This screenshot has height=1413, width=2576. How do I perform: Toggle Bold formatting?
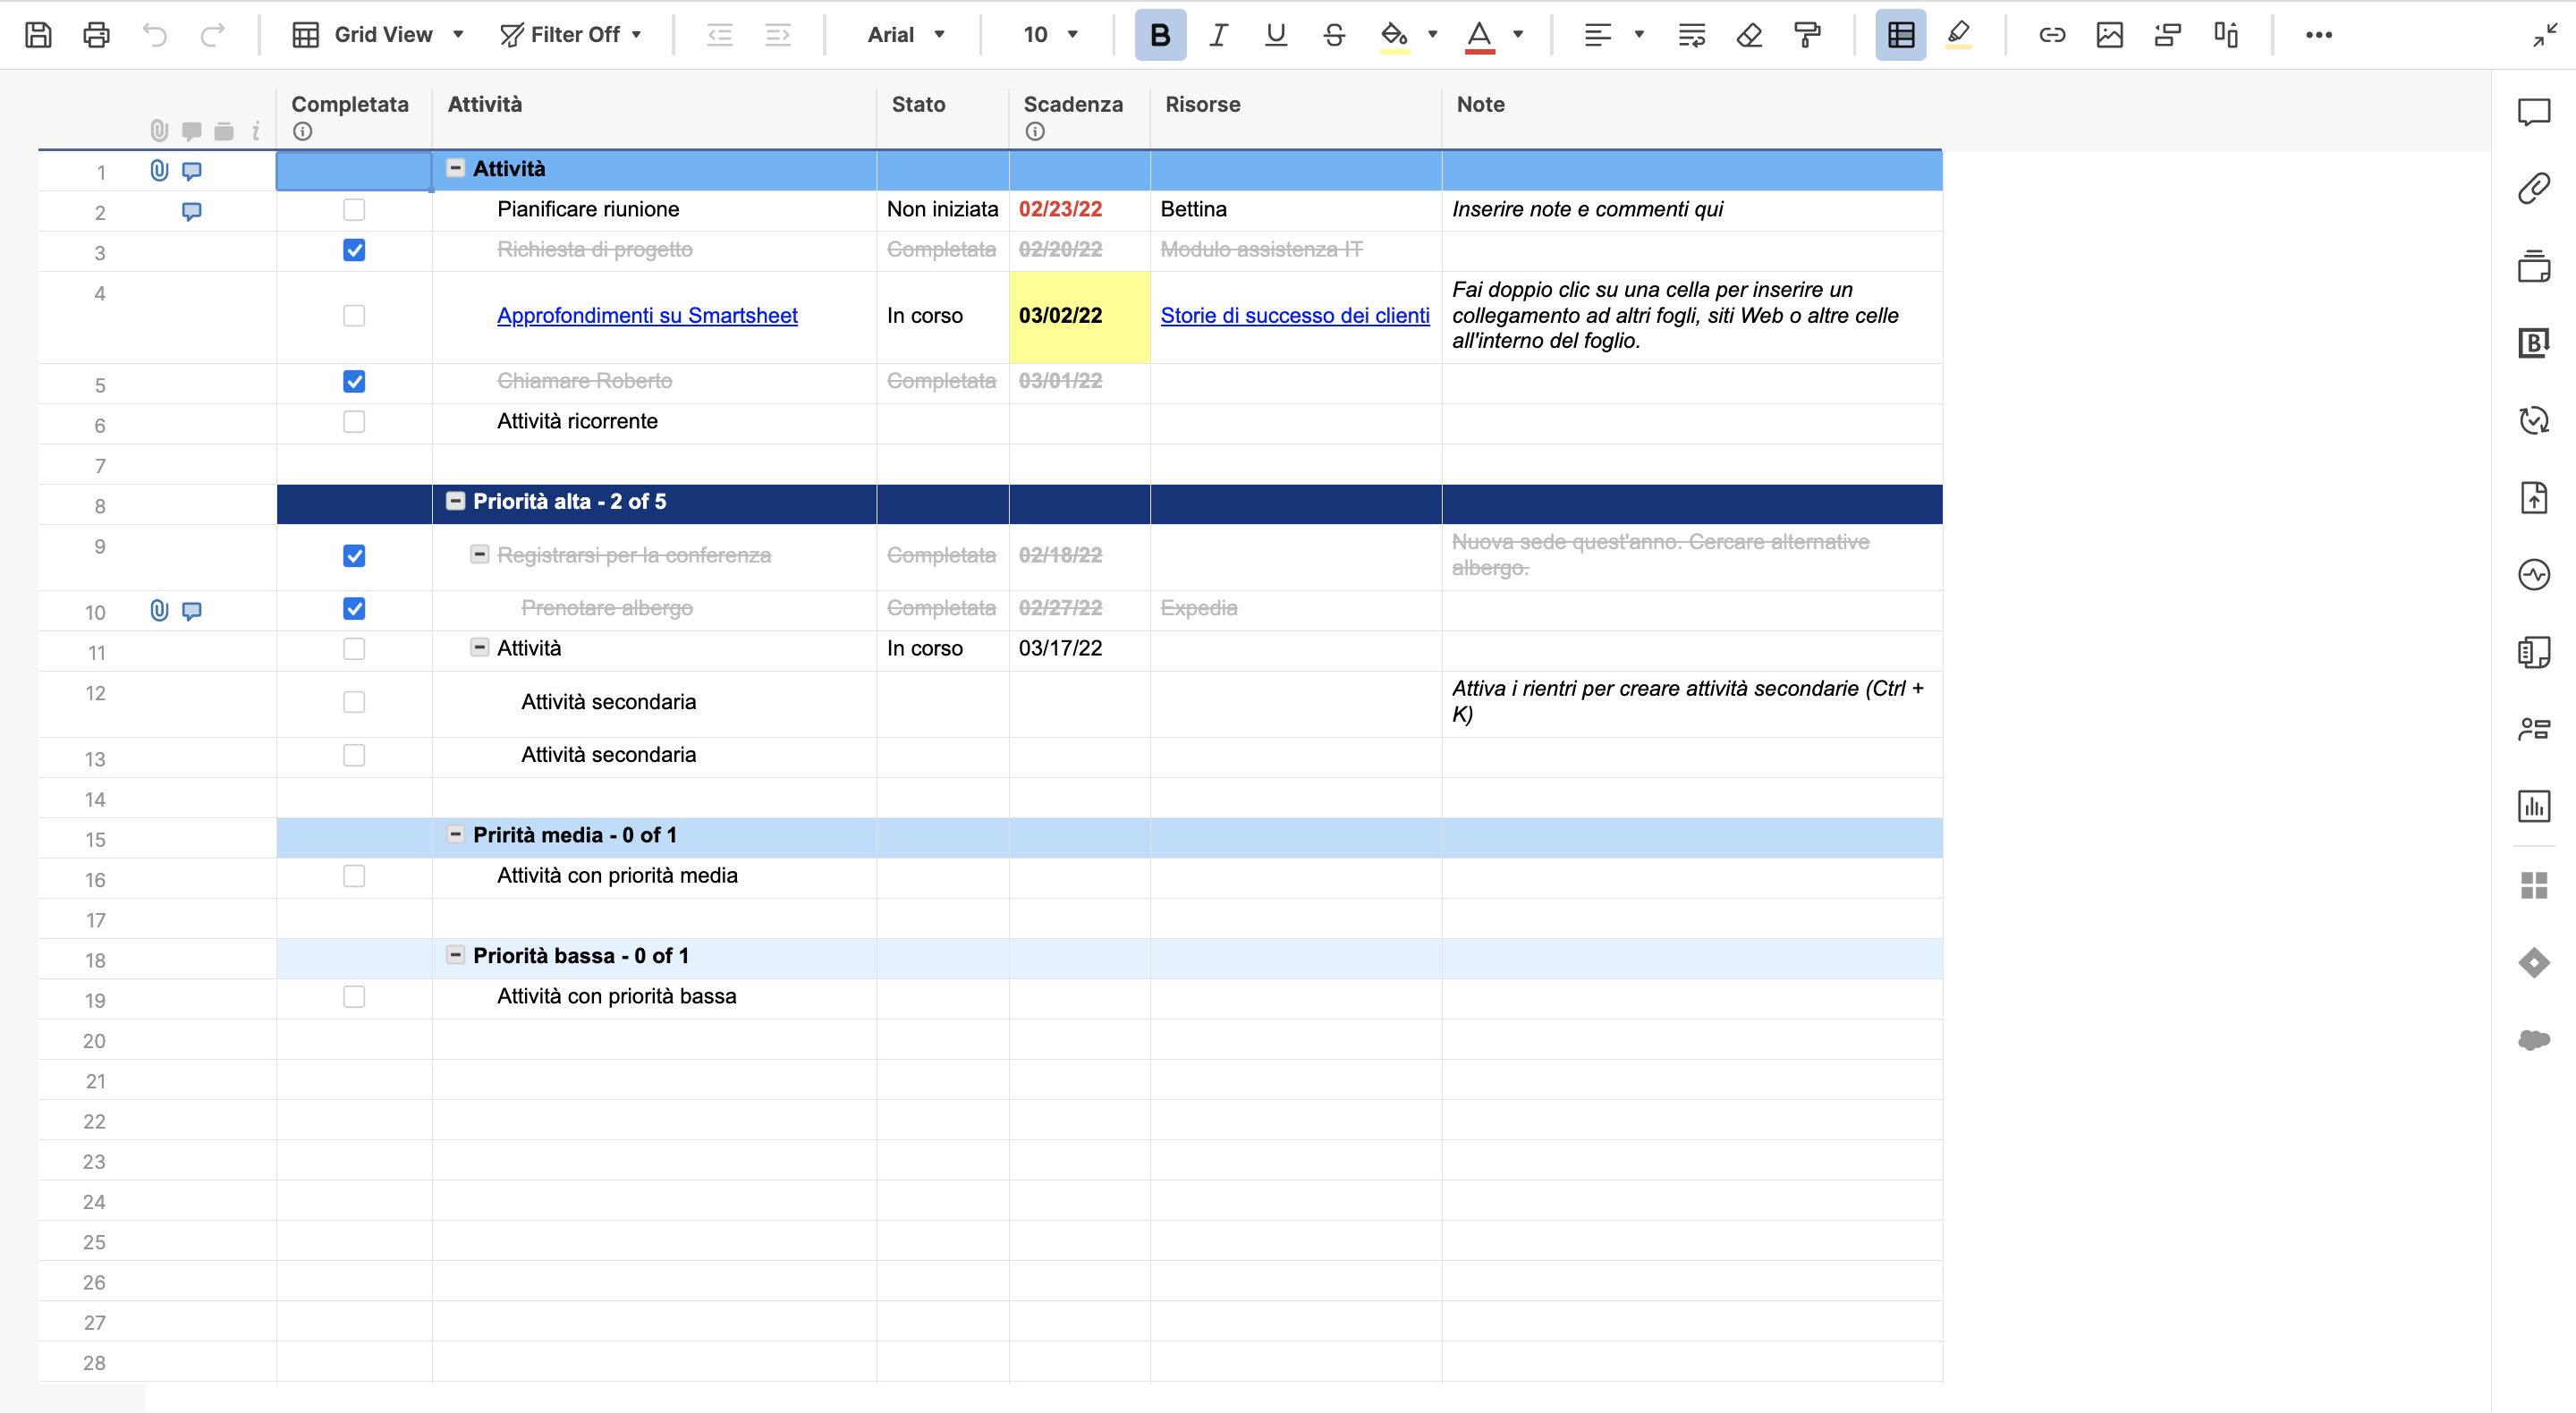[1160, 35]
